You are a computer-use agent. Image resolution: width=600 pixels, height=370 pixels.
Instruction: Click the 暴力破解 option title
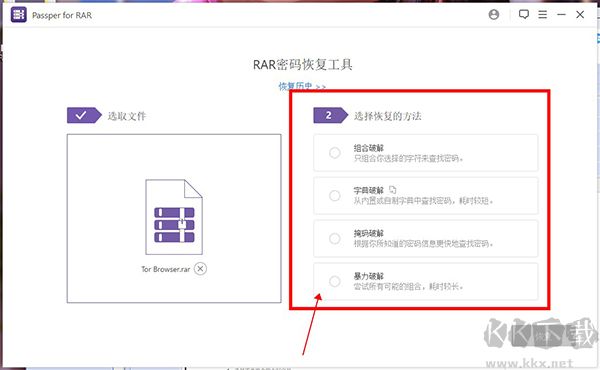point(368,276)
